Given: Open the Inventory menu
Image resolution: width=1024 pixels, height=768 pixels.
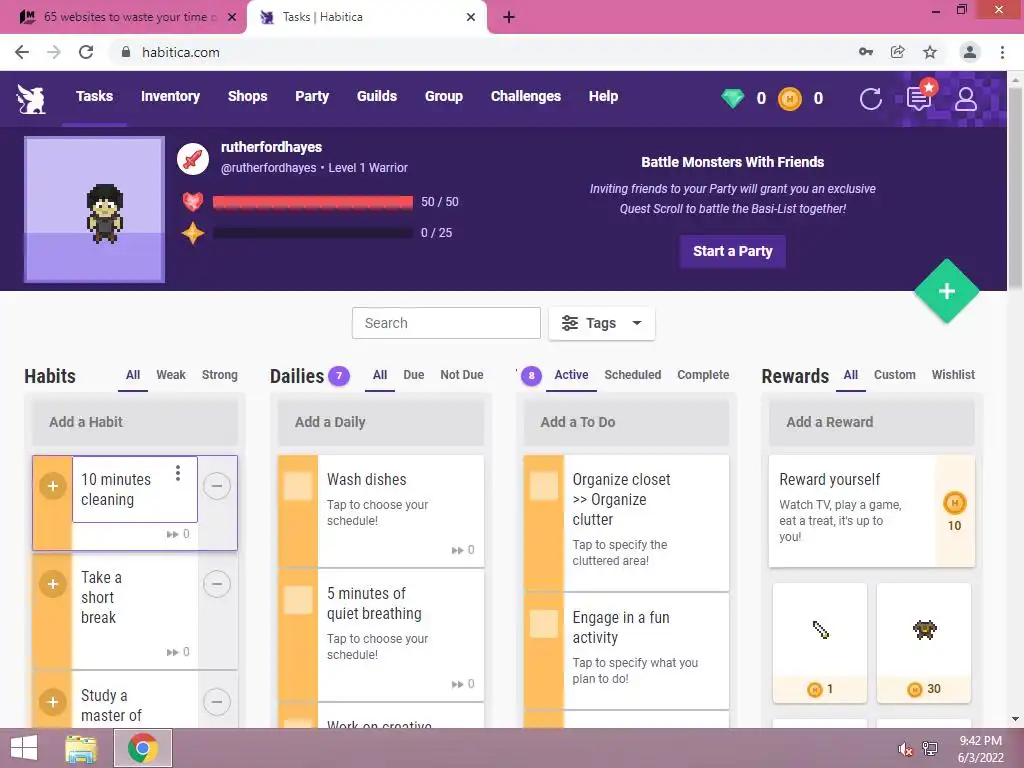Looking at the screenshot, I should (x=170, y=97).
